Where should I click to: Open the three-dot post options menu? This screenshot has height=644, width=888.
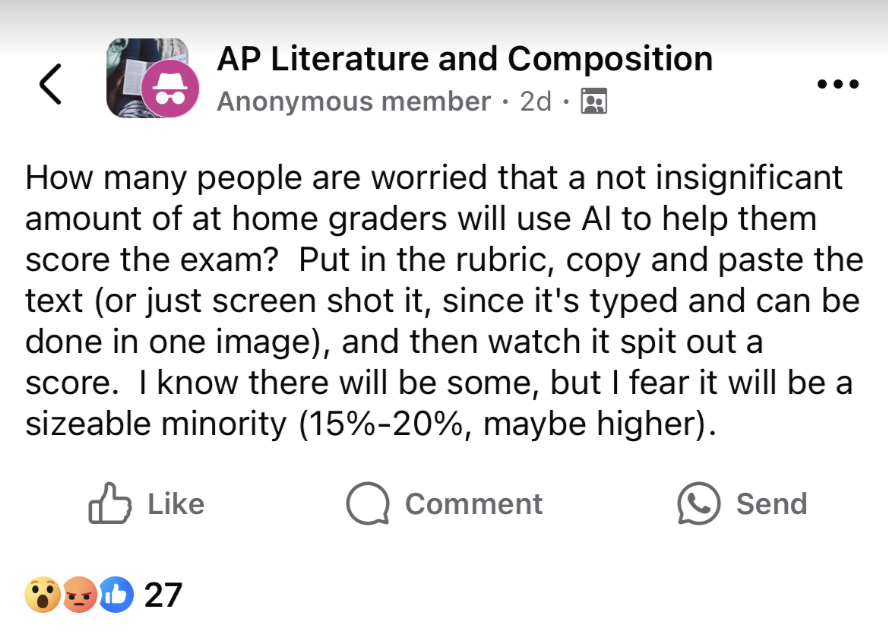(x=837, y=84)
